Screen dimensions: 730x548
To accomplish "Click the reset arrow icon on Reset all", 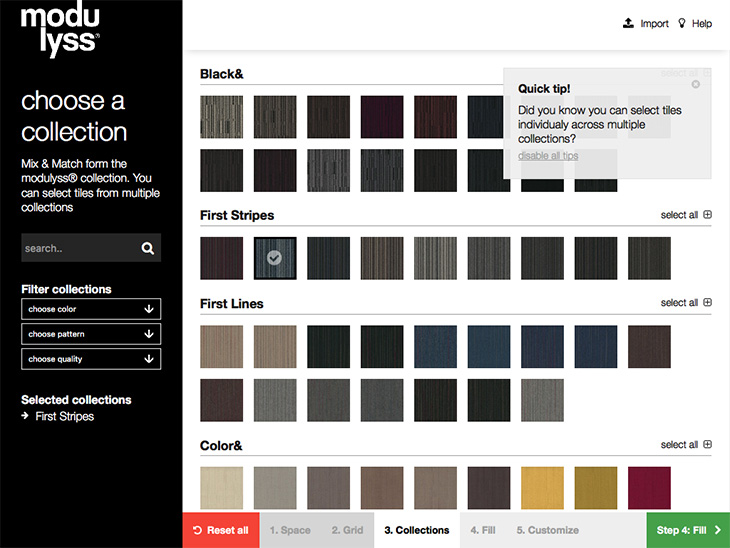I will 197,530.
